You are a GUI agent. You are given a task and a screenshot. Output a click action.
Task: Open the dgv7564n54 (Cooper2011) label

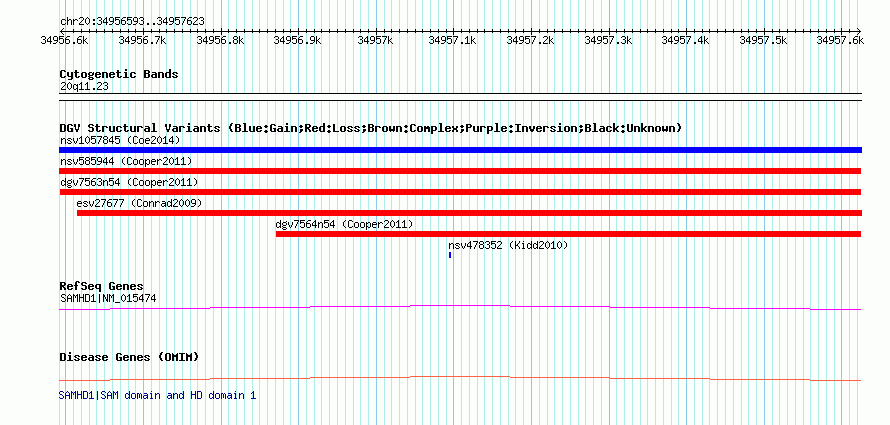(345, 224)
